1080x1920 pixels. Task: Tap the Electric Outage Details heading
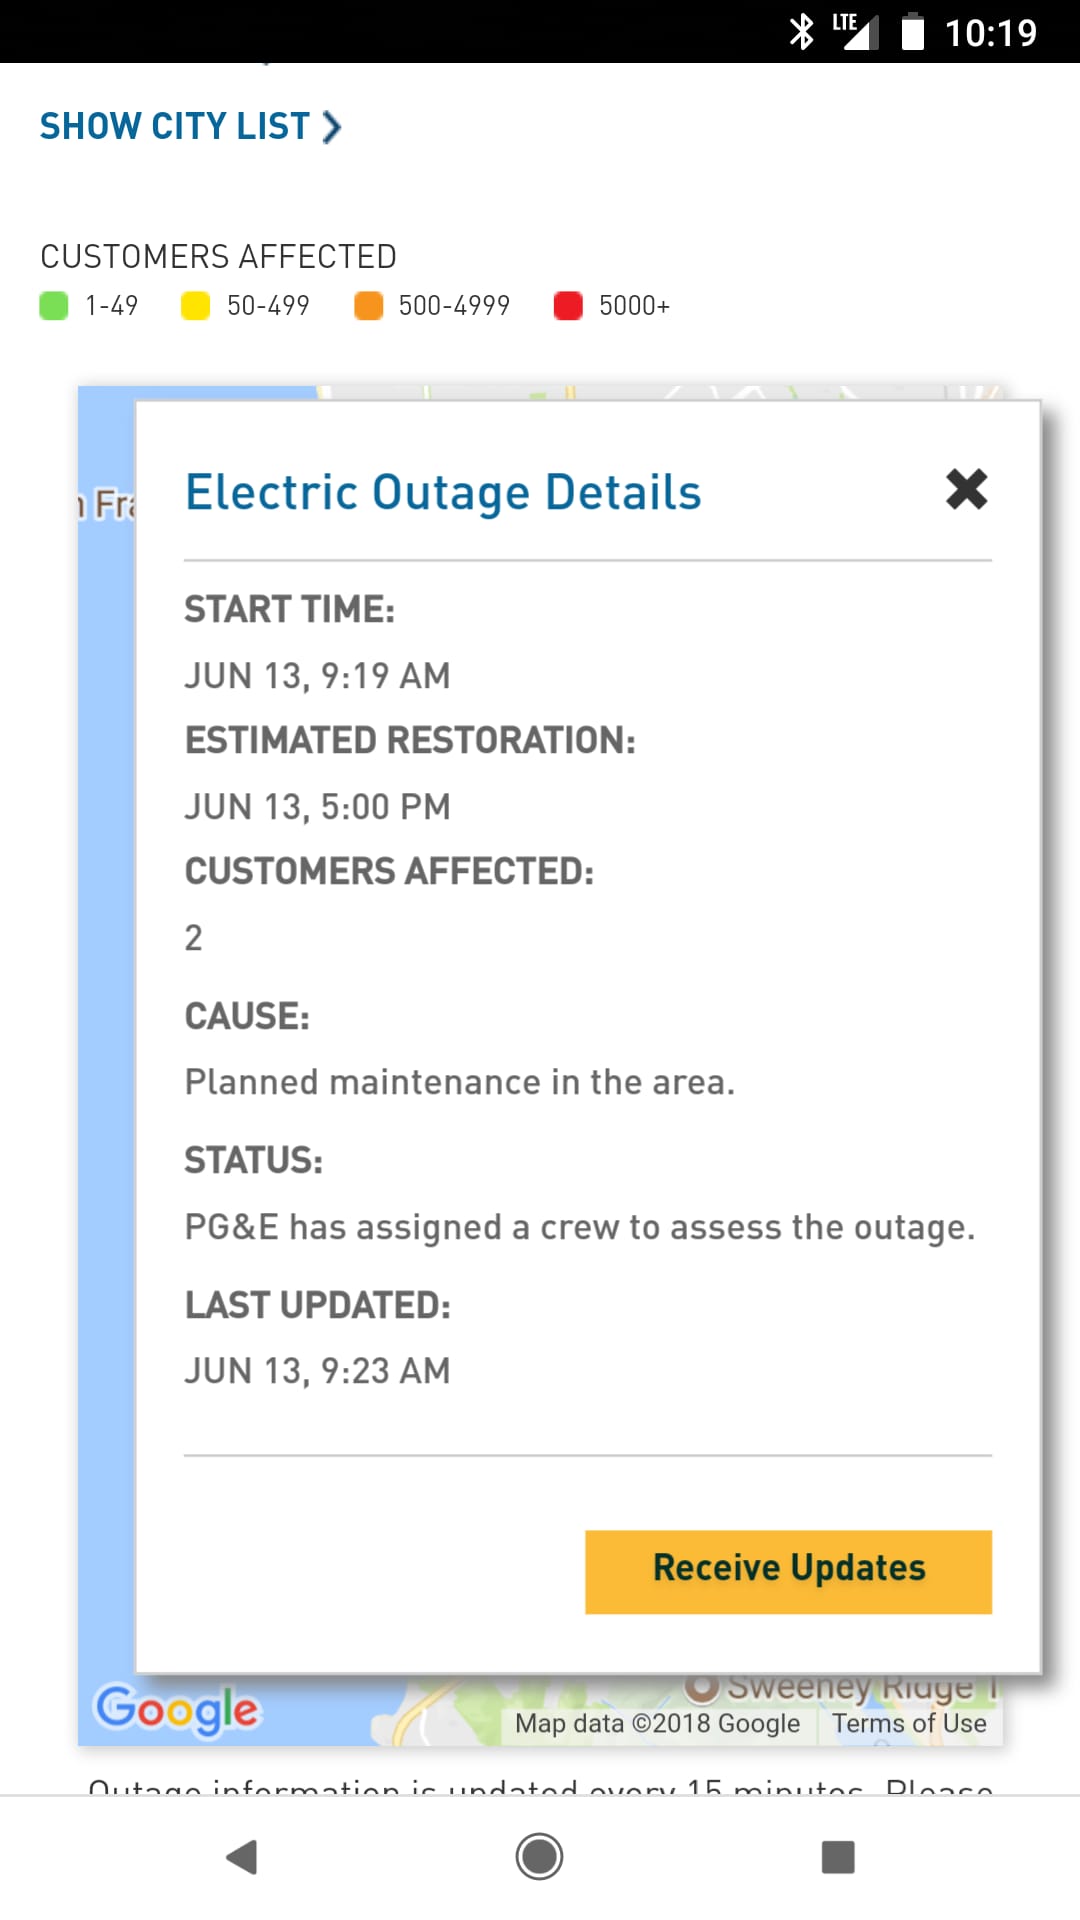[443, 493]
